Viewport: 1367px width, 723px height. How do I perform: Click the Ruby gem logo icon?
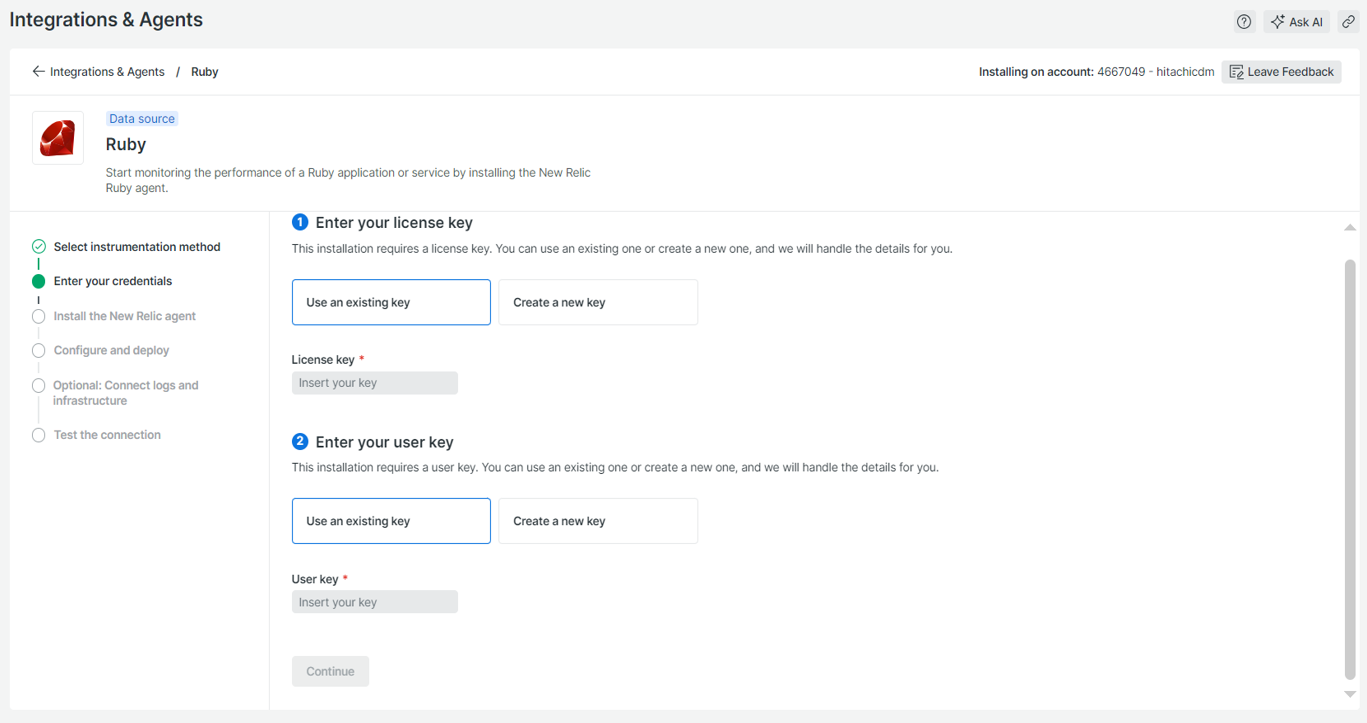coord(58,138)
